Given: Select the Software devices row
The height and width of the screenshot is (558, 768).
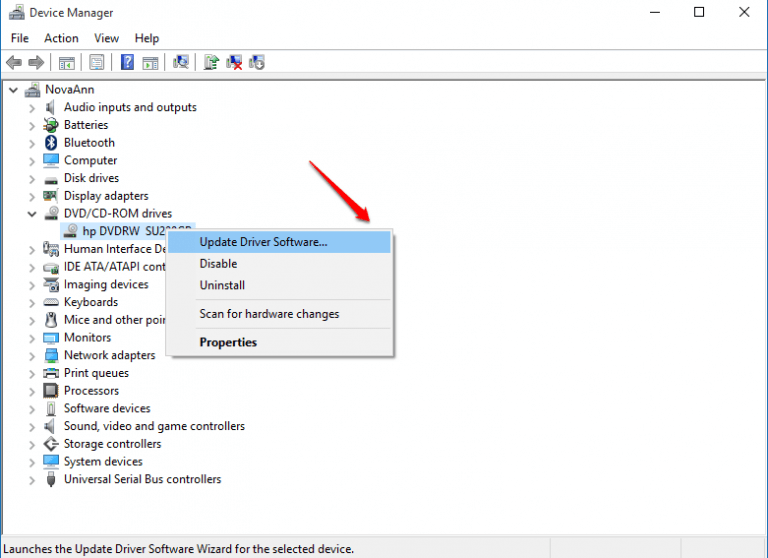Looking at the screenshot, I should point(107,408).
